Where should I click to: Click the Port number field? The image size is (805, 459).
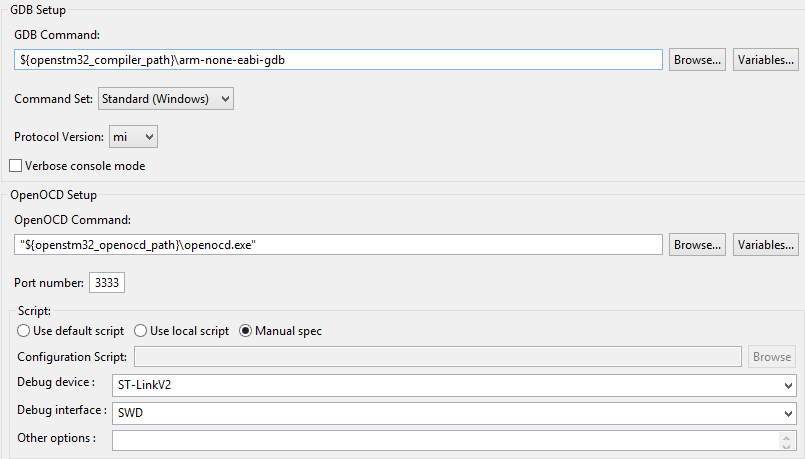coord(107,283)
